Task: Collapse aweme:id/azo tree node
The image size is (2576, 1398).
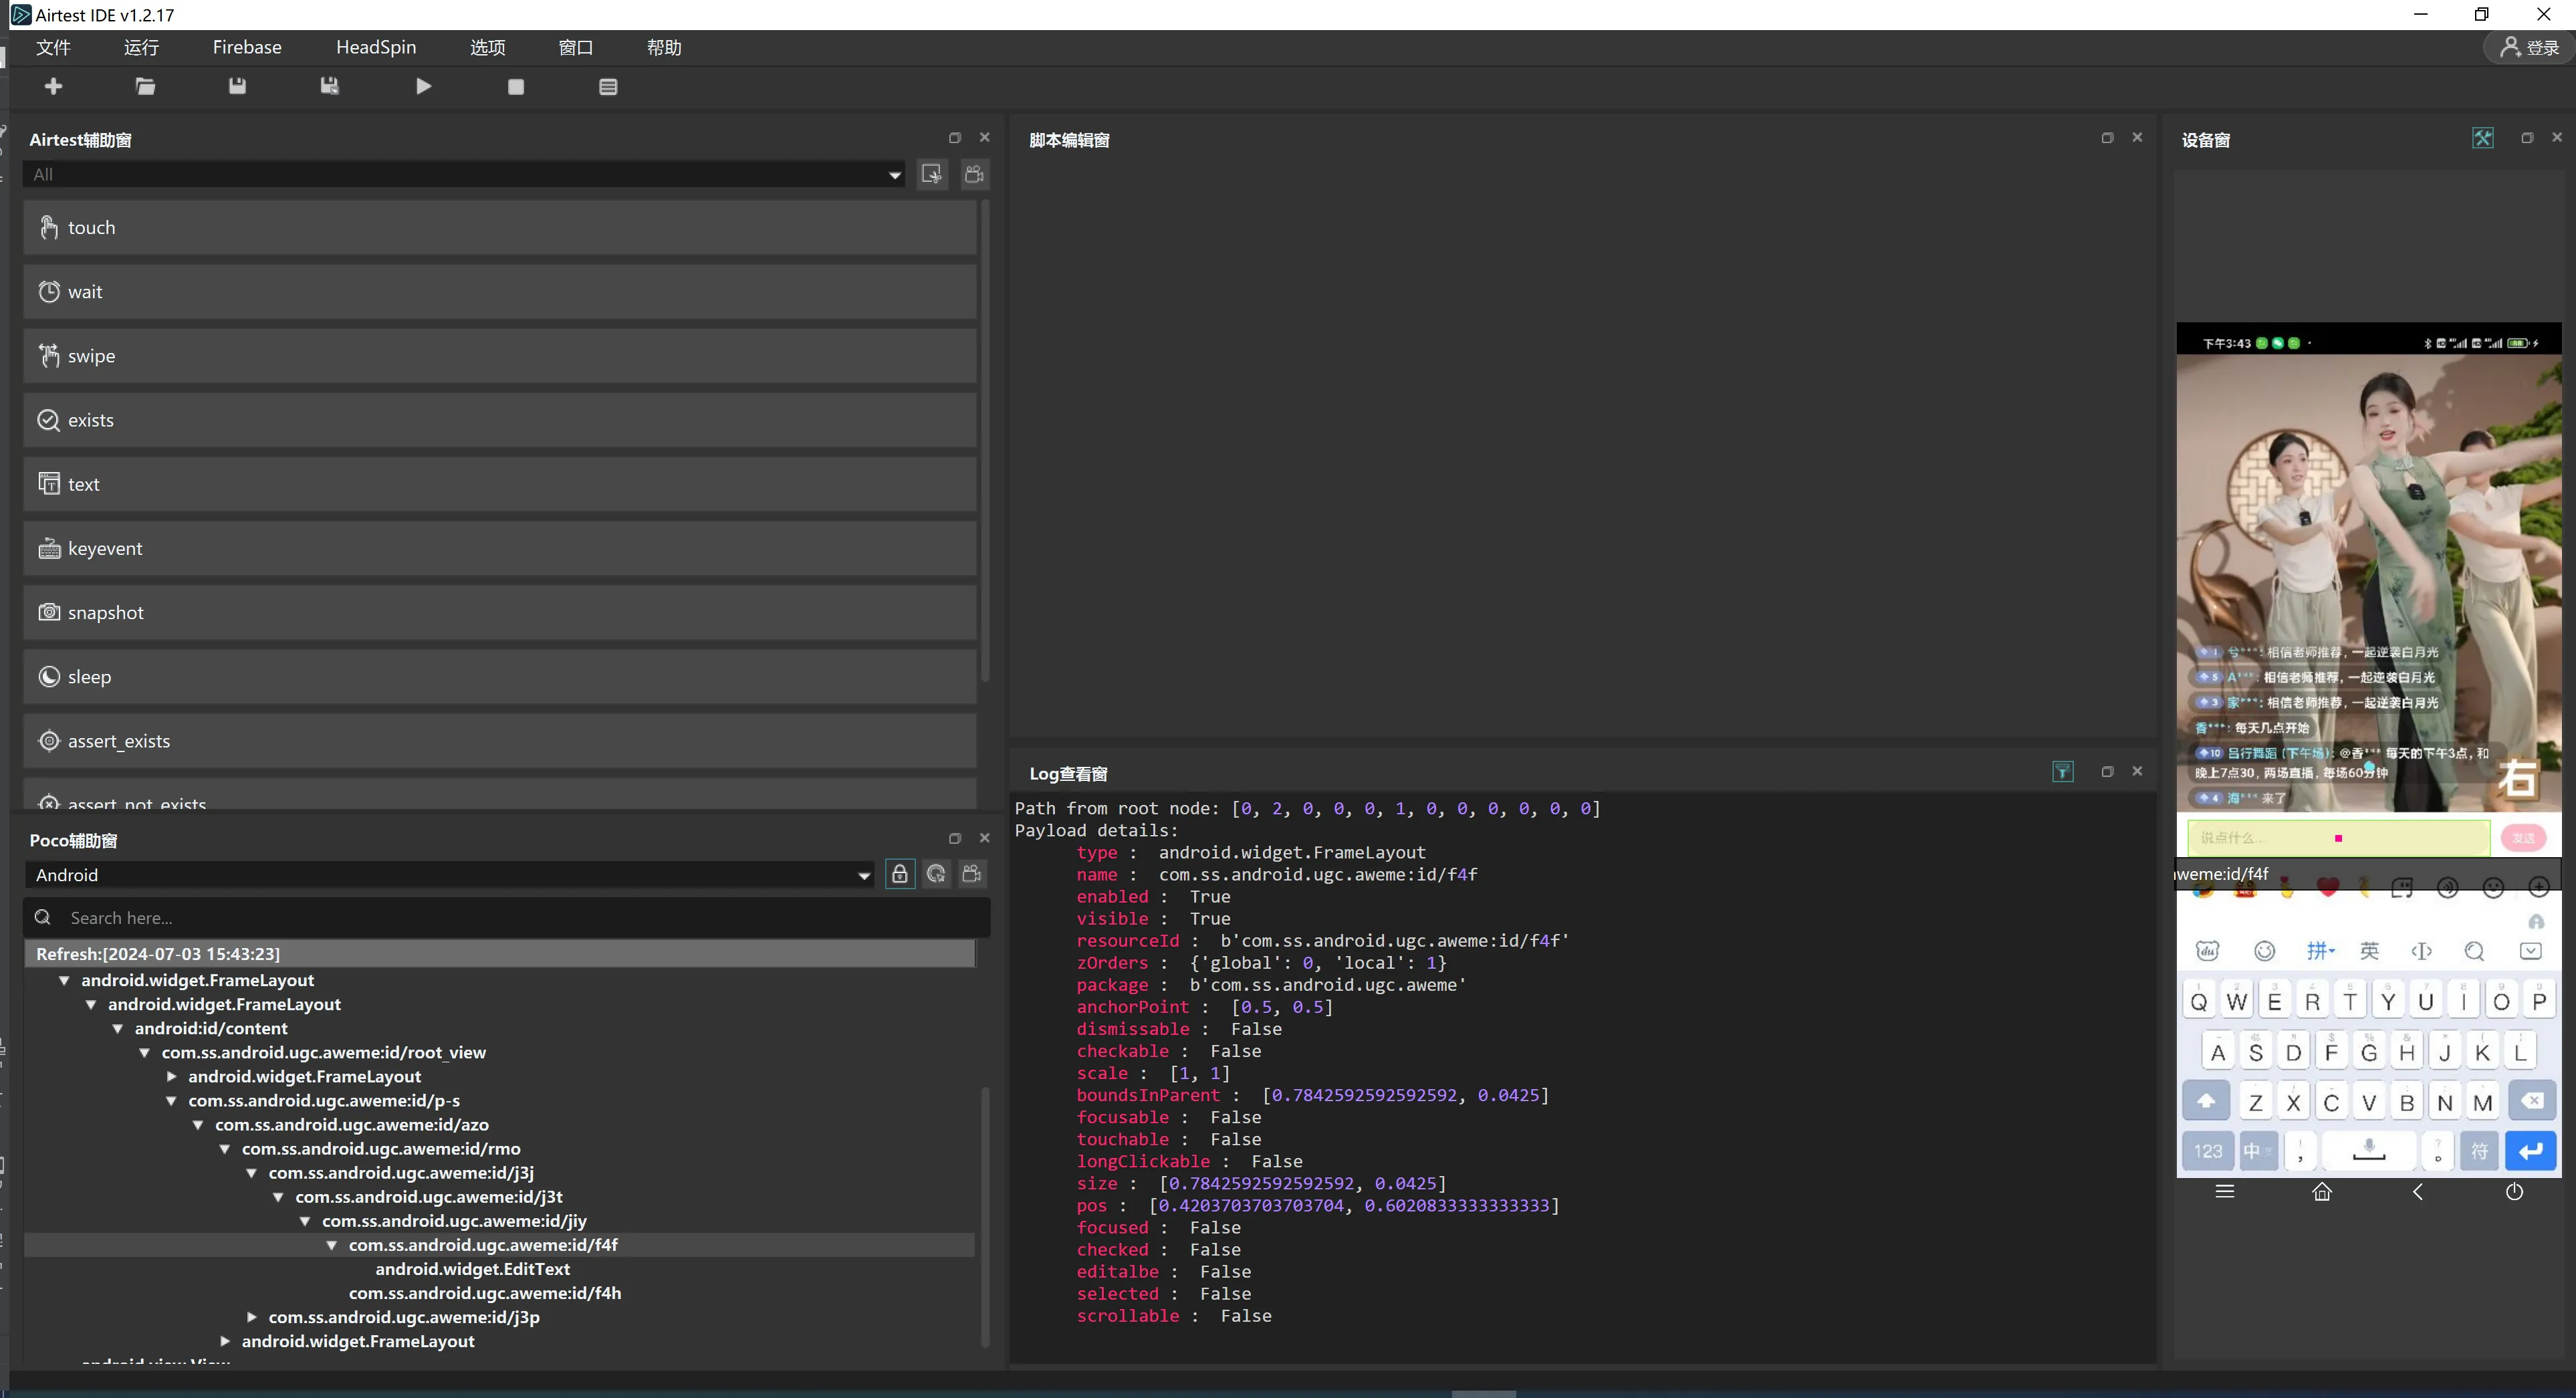Action: click(x=198, y=1124)
